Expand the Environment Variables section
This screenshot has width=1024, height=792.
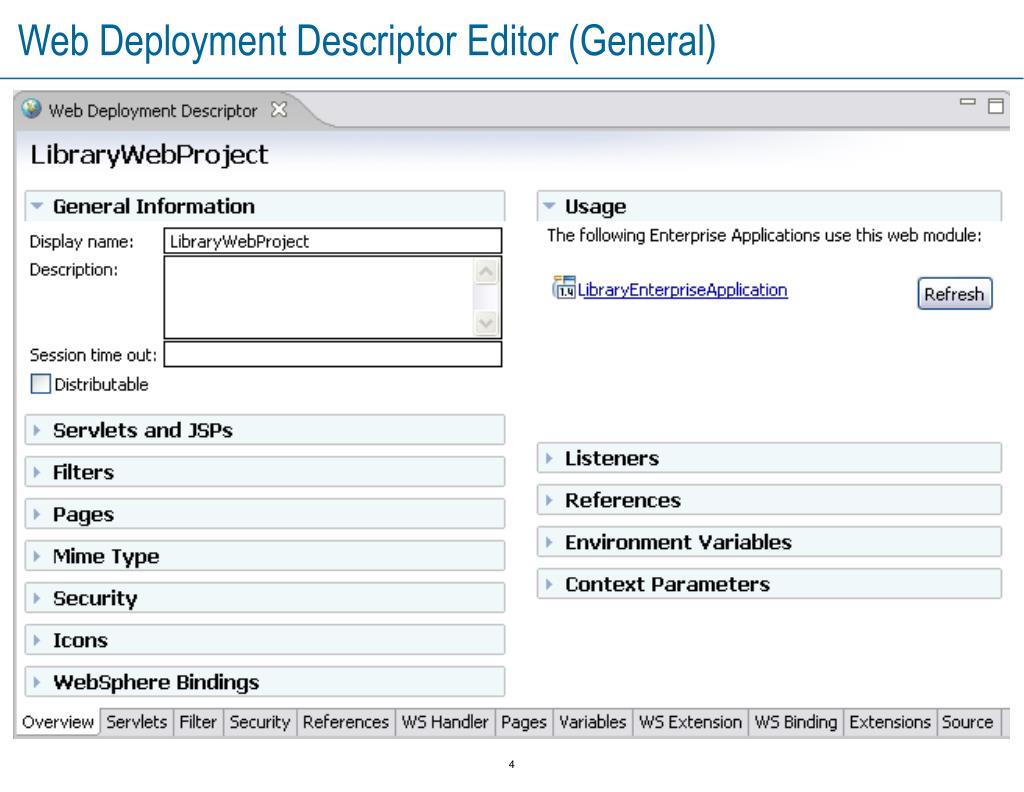(x=549, y=542)
